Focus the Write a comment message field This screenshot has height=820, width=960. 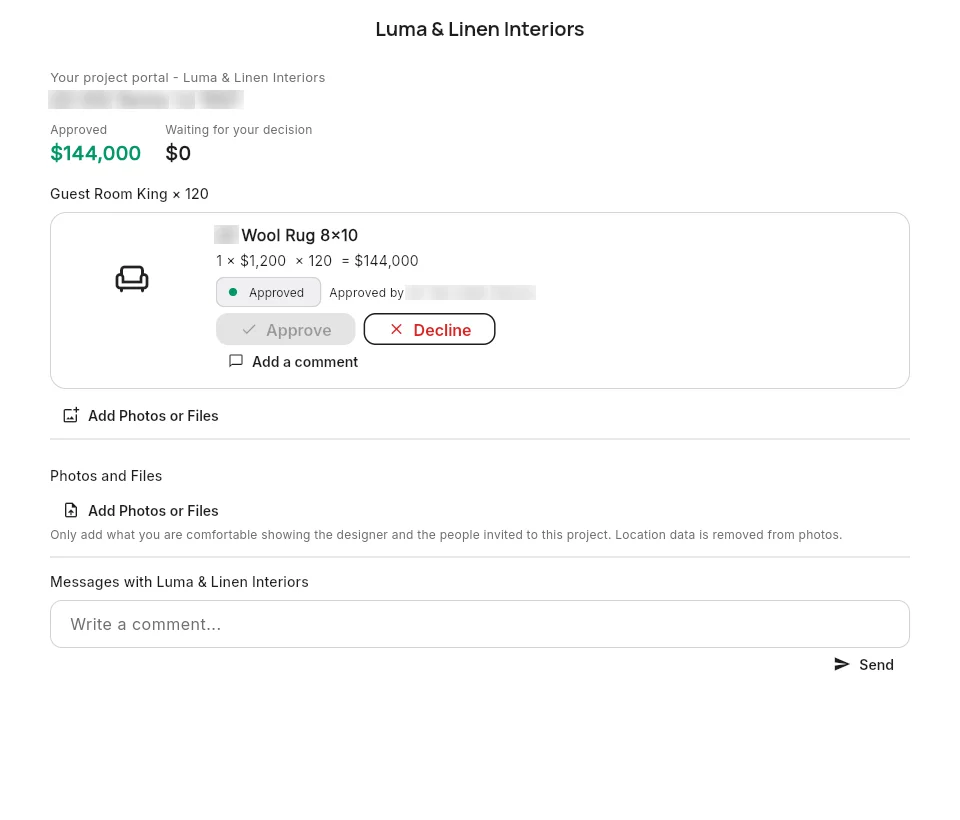(x=480, y=624)
